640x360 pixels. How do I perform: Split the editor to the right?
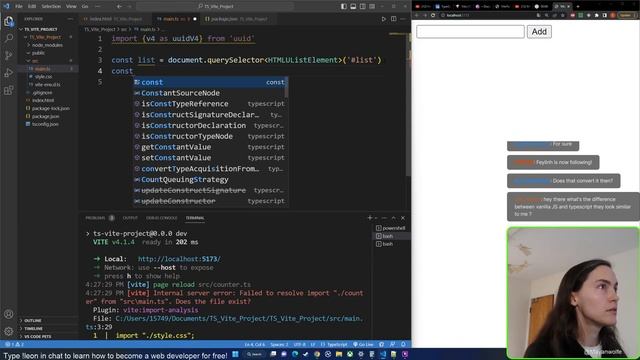pos(393,19)
